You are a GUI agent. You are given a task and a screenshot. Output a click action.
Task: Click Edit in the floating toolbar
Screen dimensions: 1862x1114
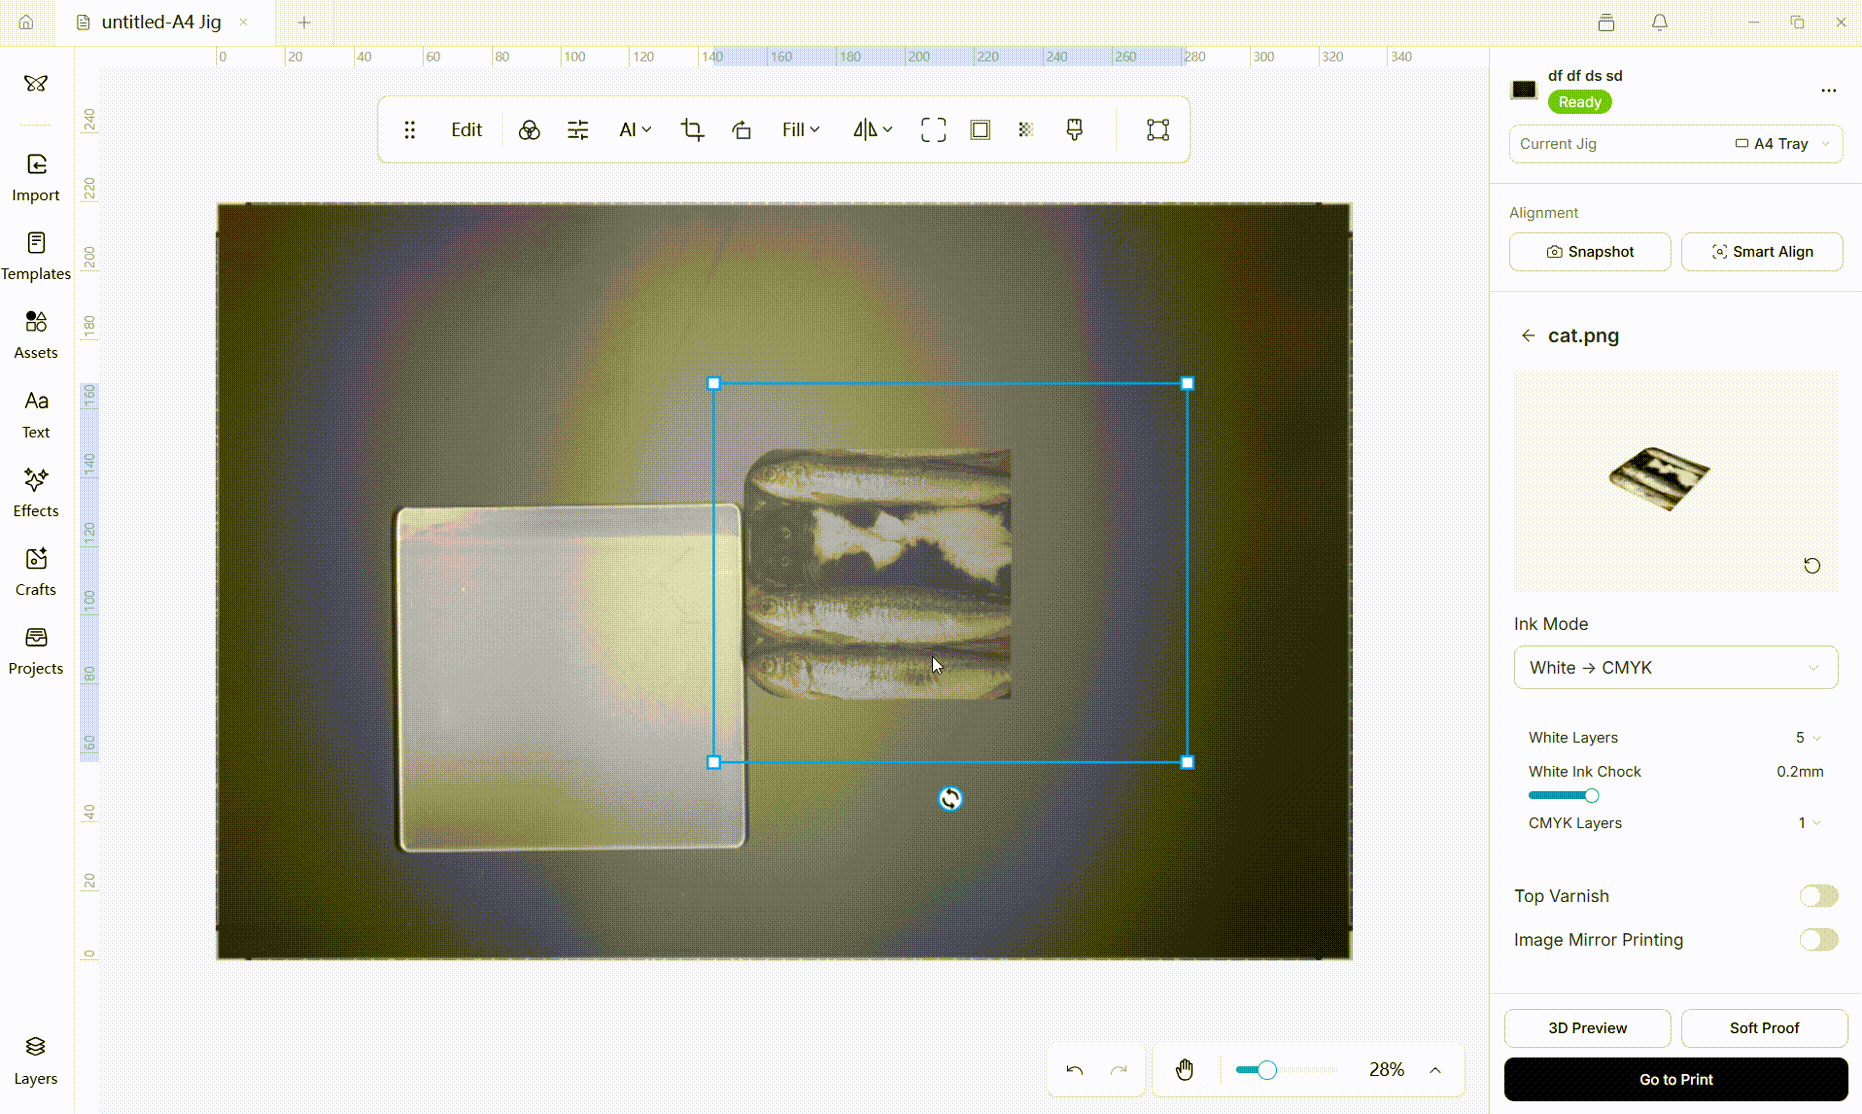(x=467, y=130)
